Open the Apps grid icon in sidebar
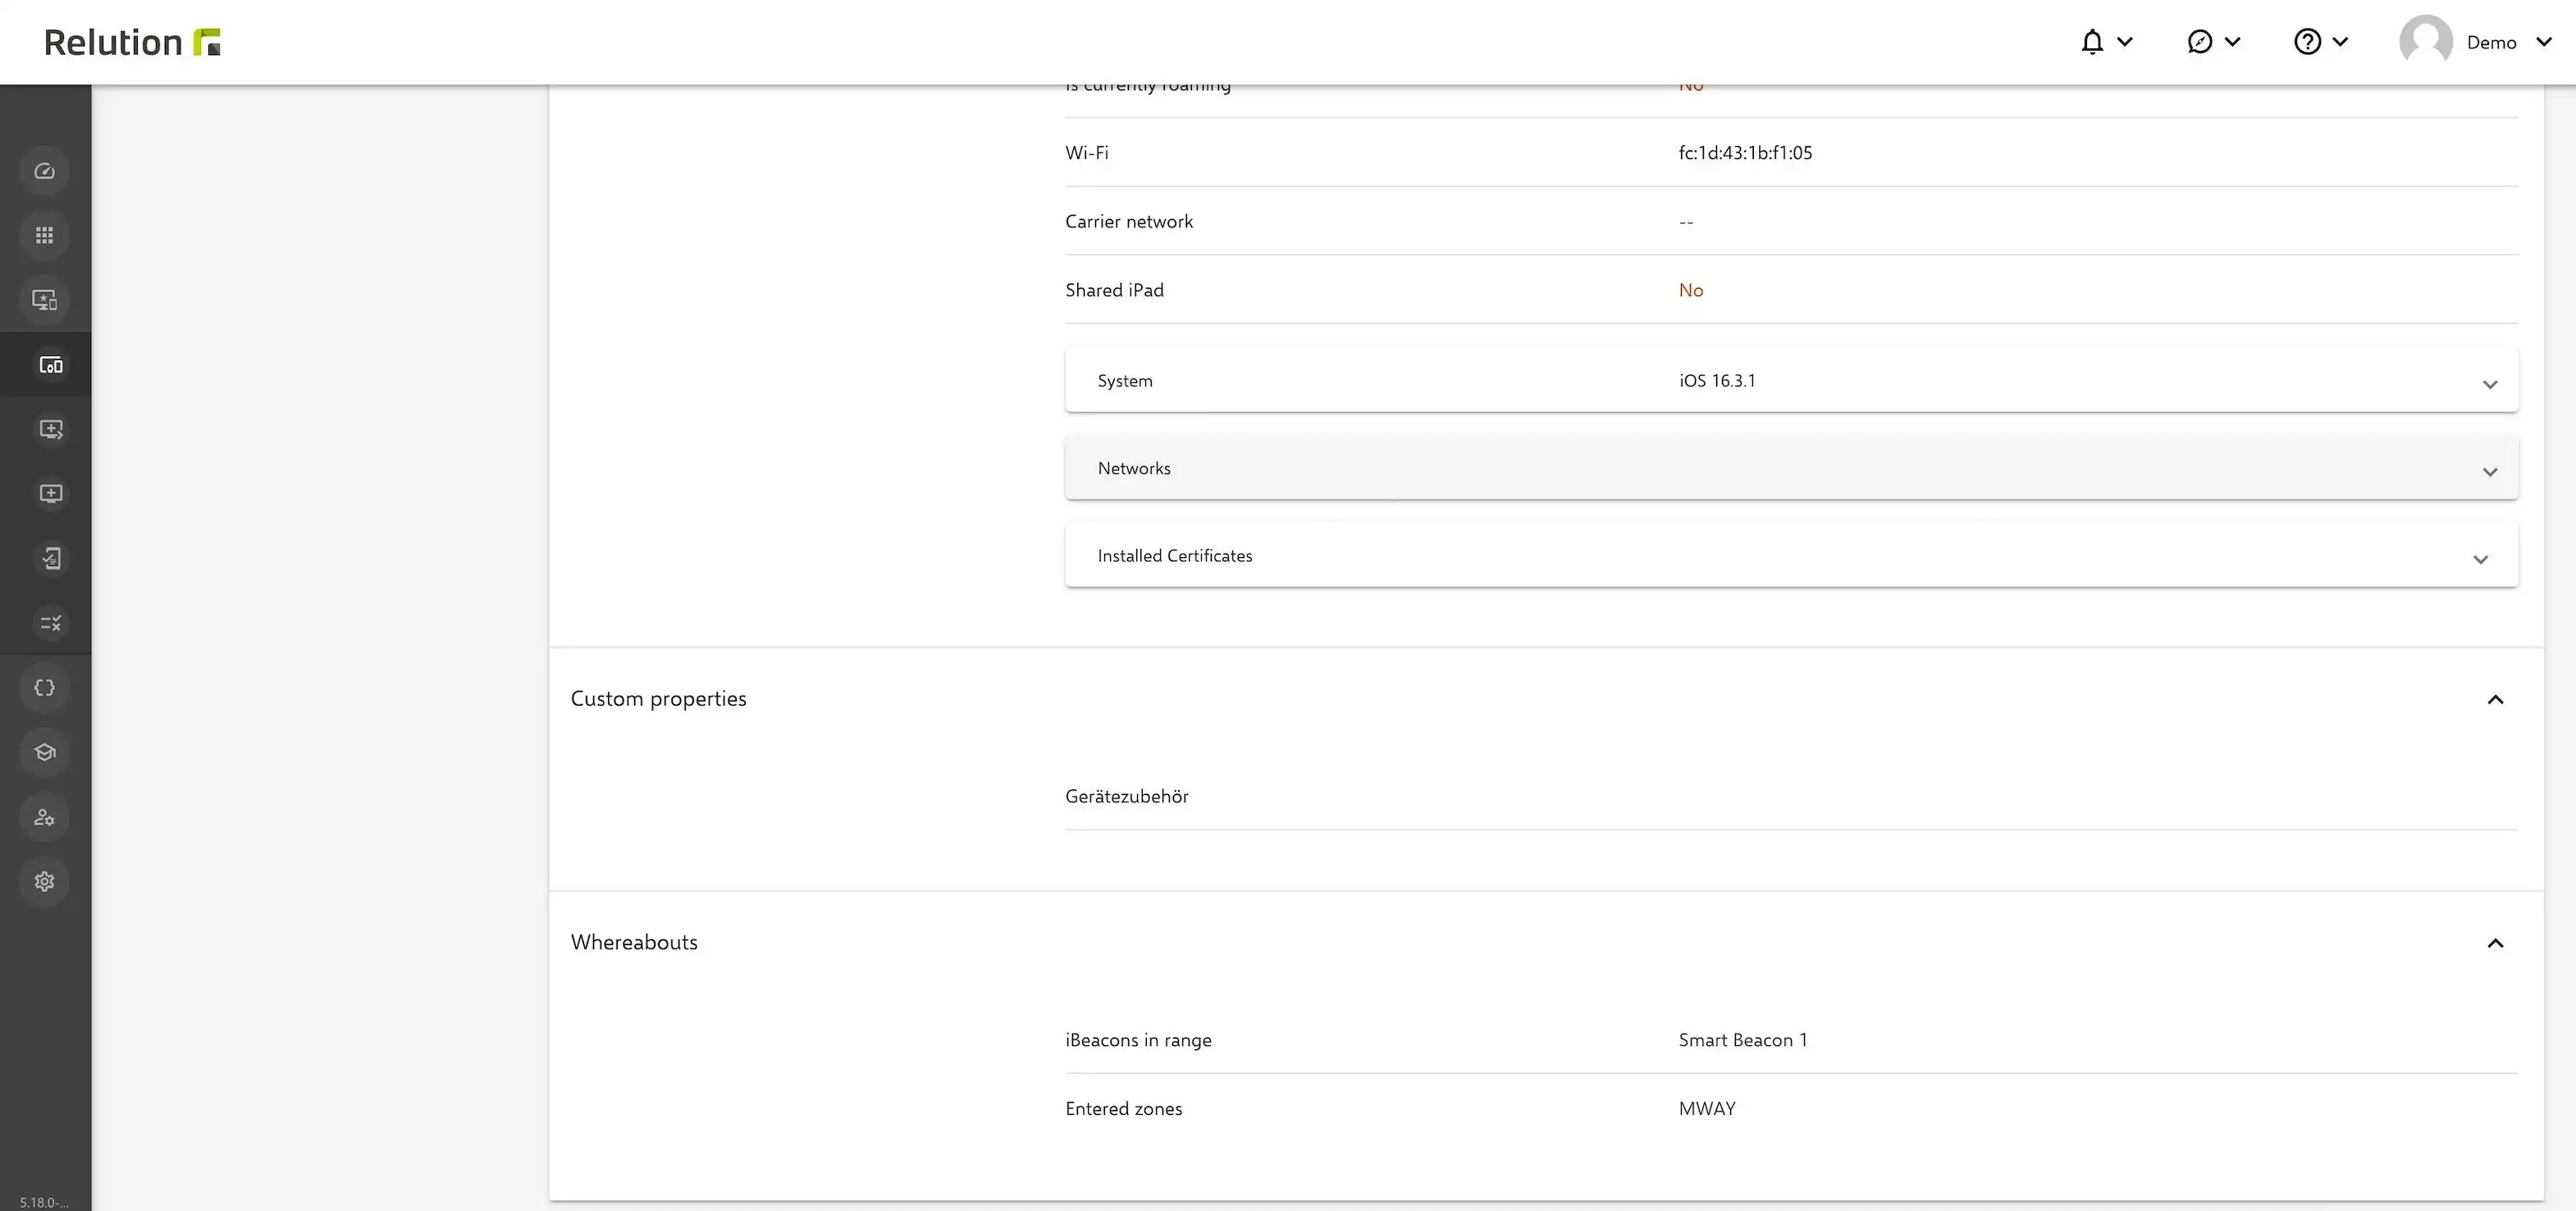The width and height of the screenshot is (2576, 1211). (x=45, y=235)
